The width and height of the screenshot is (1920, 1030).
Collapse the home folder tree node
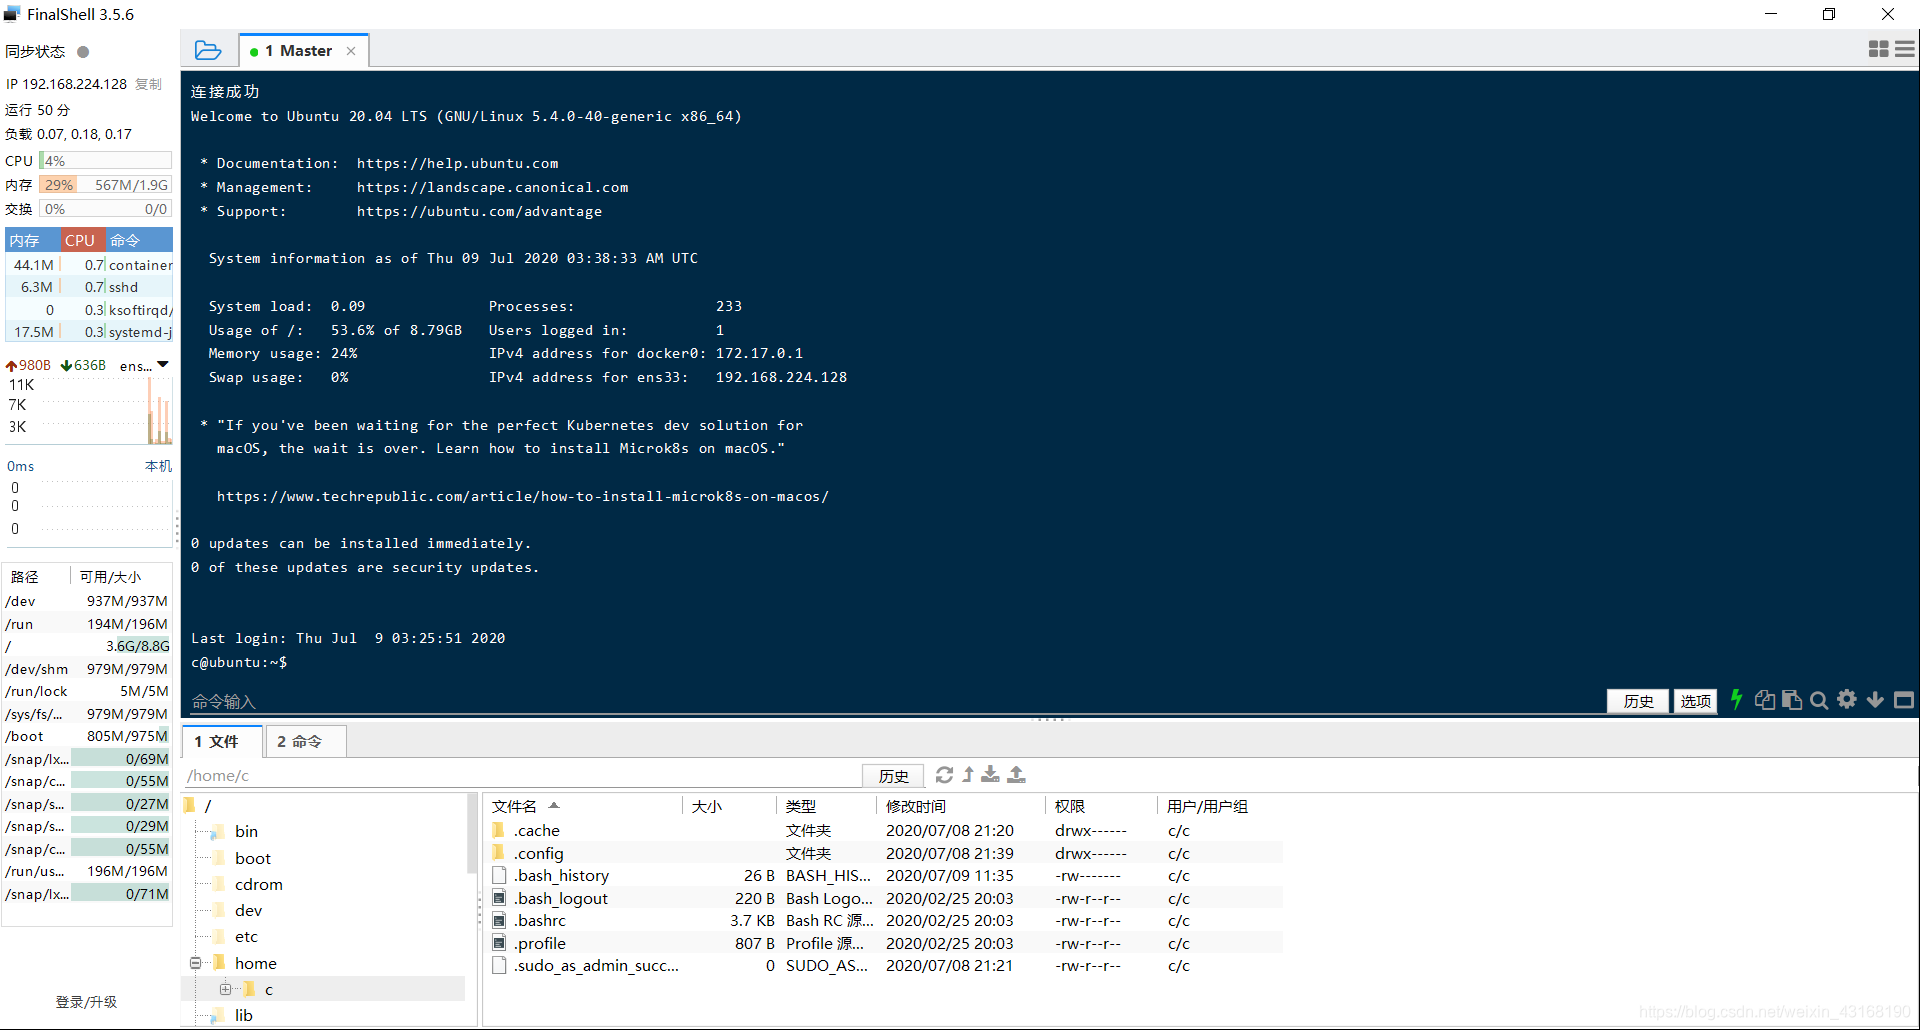[195, 963]
